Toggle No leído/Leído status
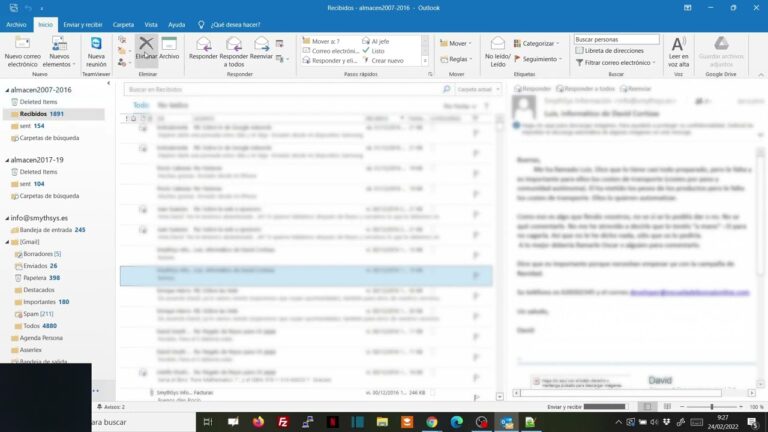This screenshot has height=432, width=768. (498, 51)
